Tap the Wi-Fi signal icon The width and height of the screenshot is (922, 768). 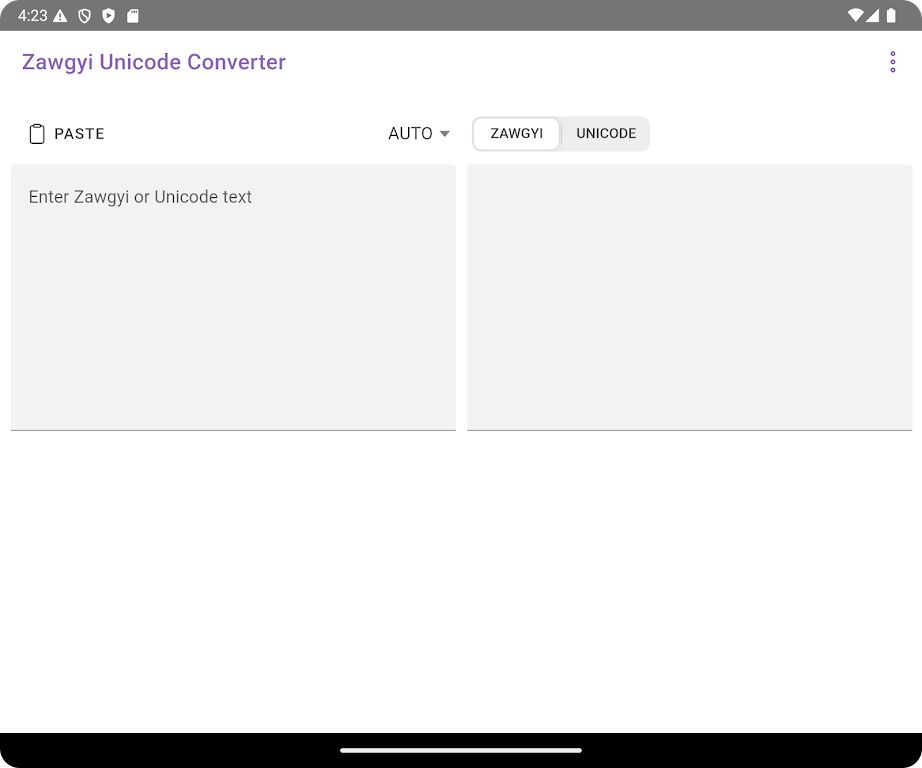click(x=855, y=16)
